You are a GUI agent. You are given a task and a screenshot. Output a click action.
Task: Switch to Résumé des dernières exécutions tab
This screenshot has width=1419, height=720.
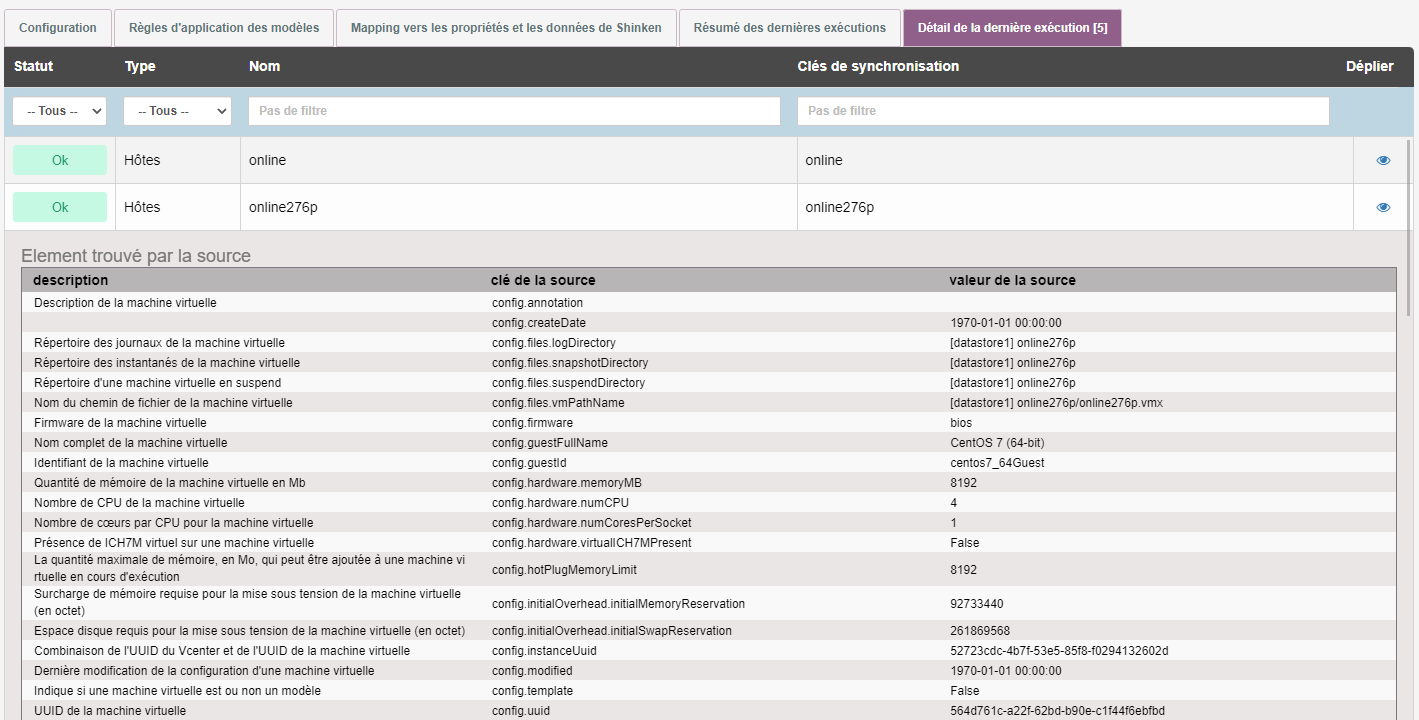pyautogui.click(x=789, y=28)
